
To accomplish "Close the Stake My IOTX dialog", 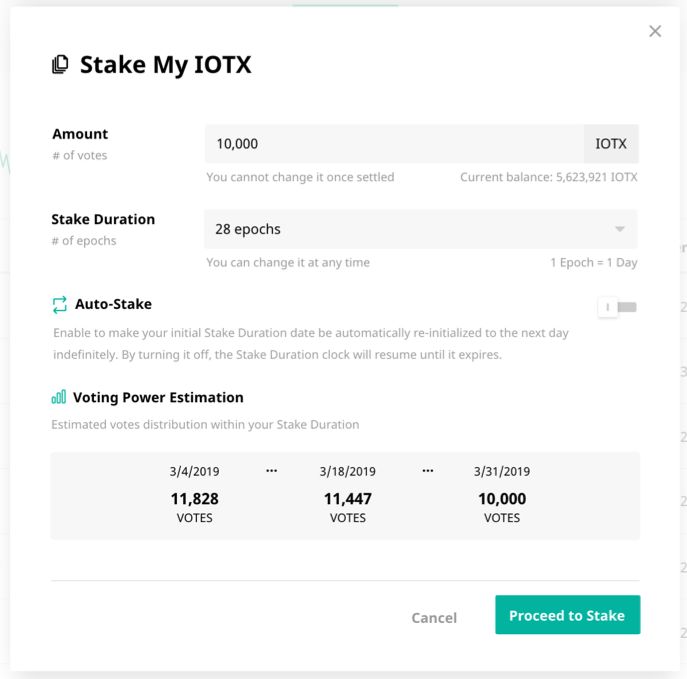I will pos(655,31).
